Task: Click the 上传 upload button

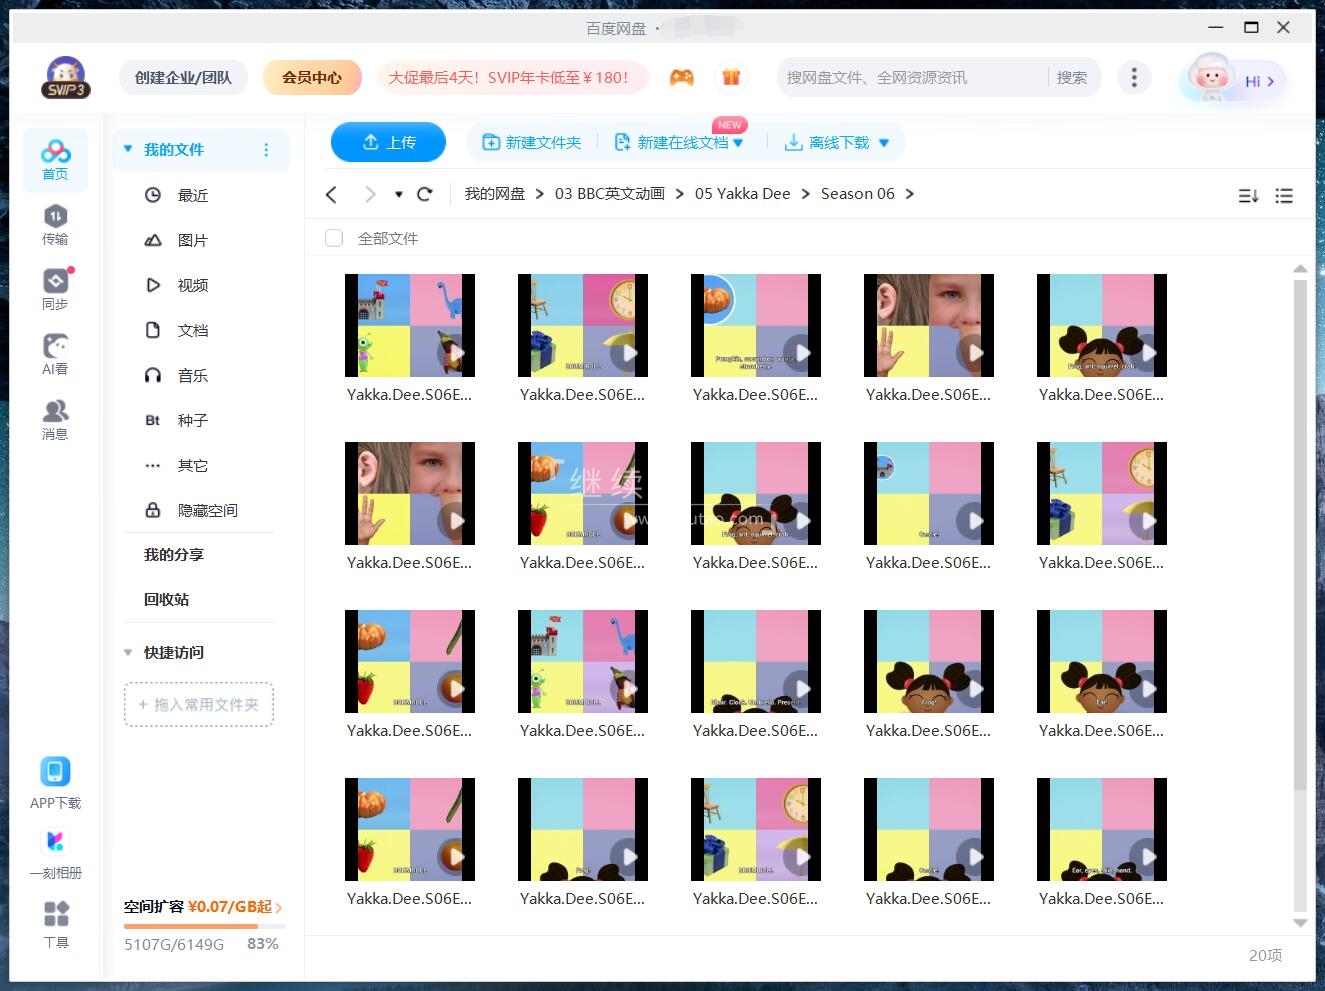Action: pos(388,142)
